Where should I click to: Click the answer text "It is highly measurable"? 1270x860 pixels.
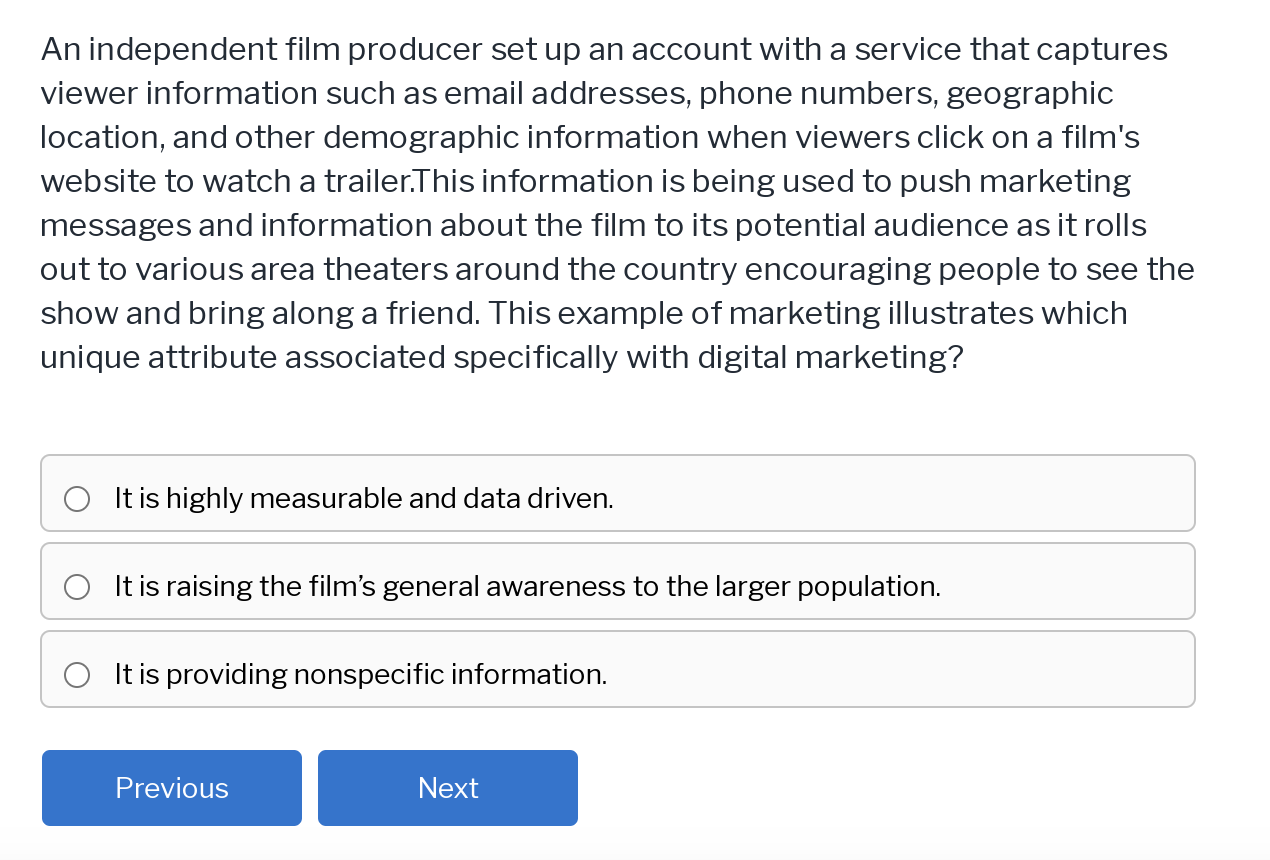tap(363, 497)
